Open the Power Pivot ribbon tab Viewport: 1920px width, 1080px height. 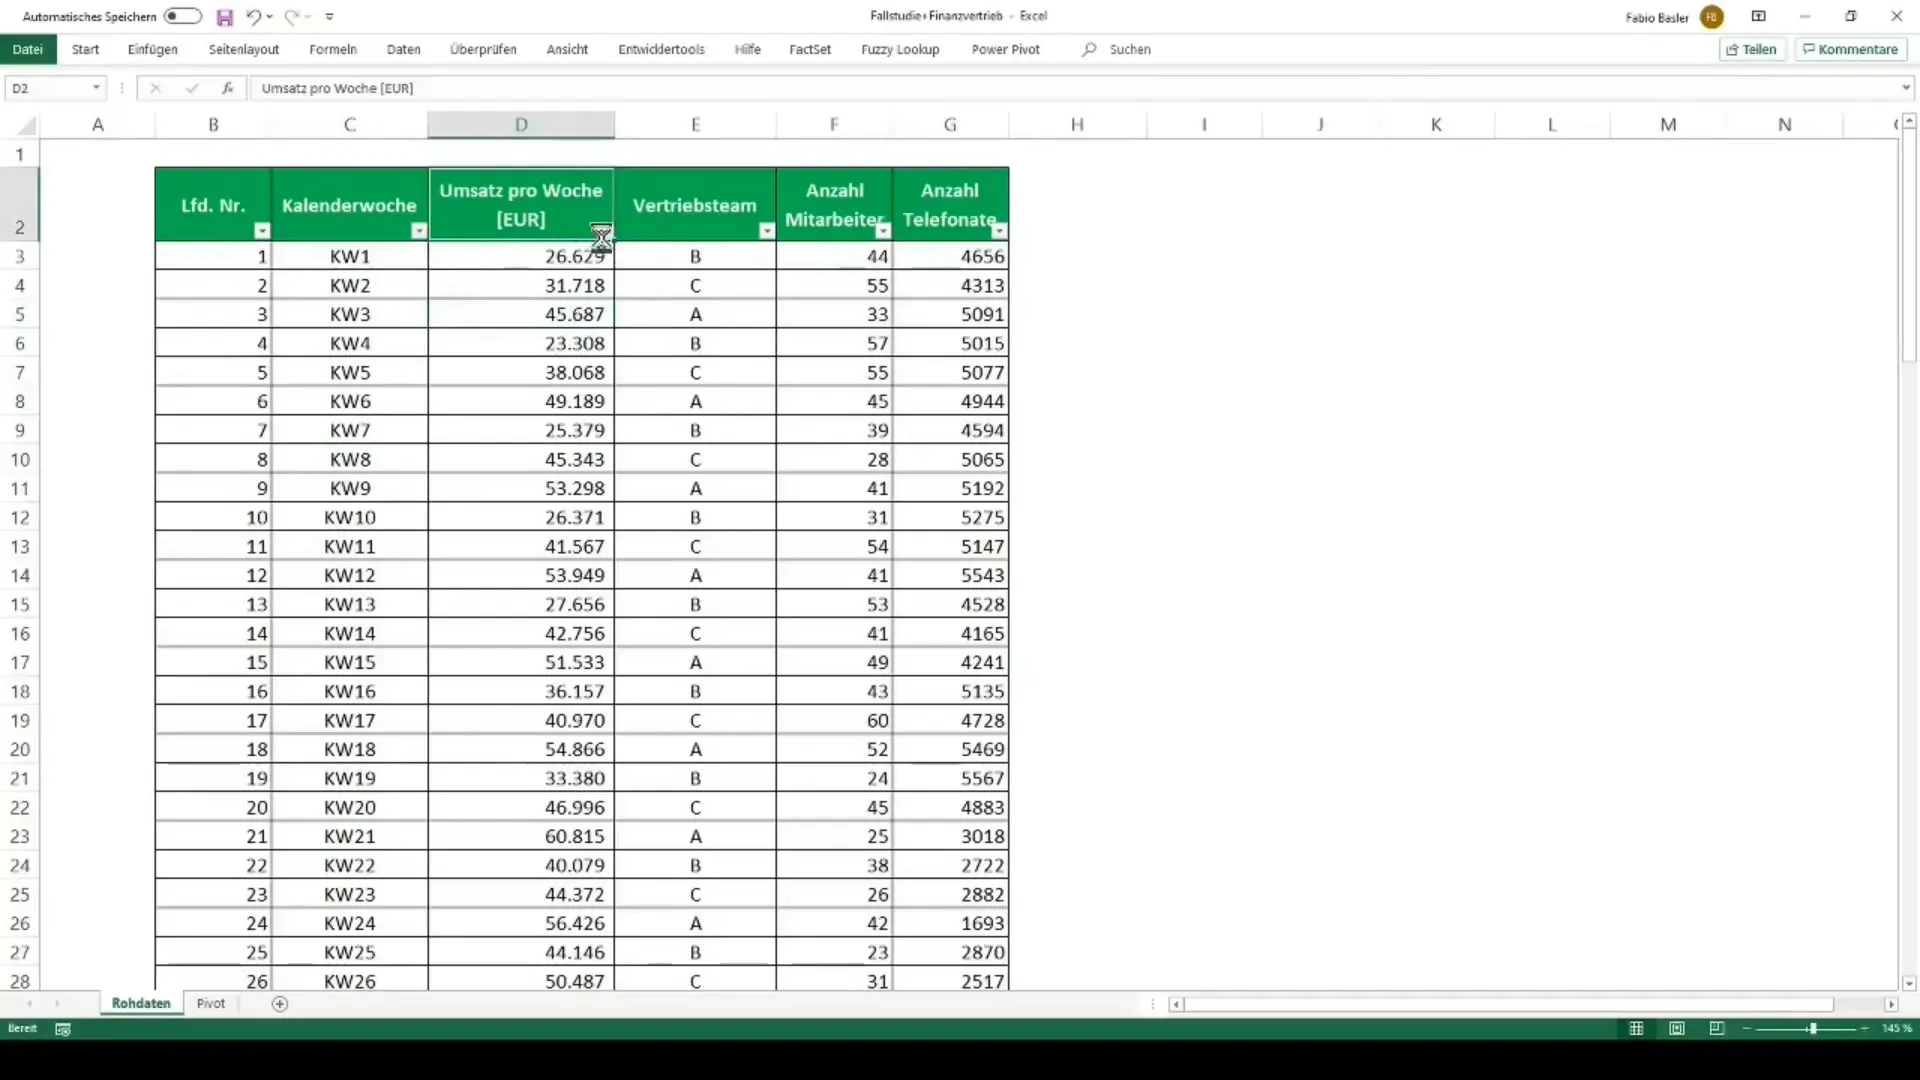point(1005,49)
